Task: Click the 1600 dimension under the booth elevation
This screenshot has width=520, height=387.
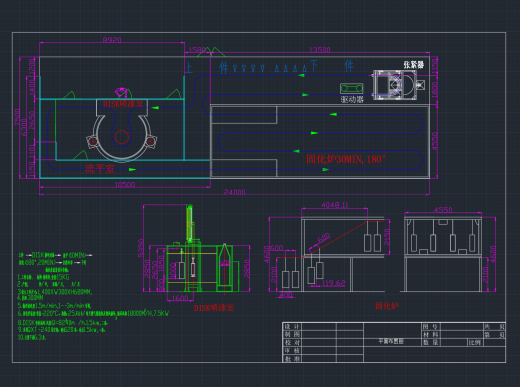Action: coord(180,298)
